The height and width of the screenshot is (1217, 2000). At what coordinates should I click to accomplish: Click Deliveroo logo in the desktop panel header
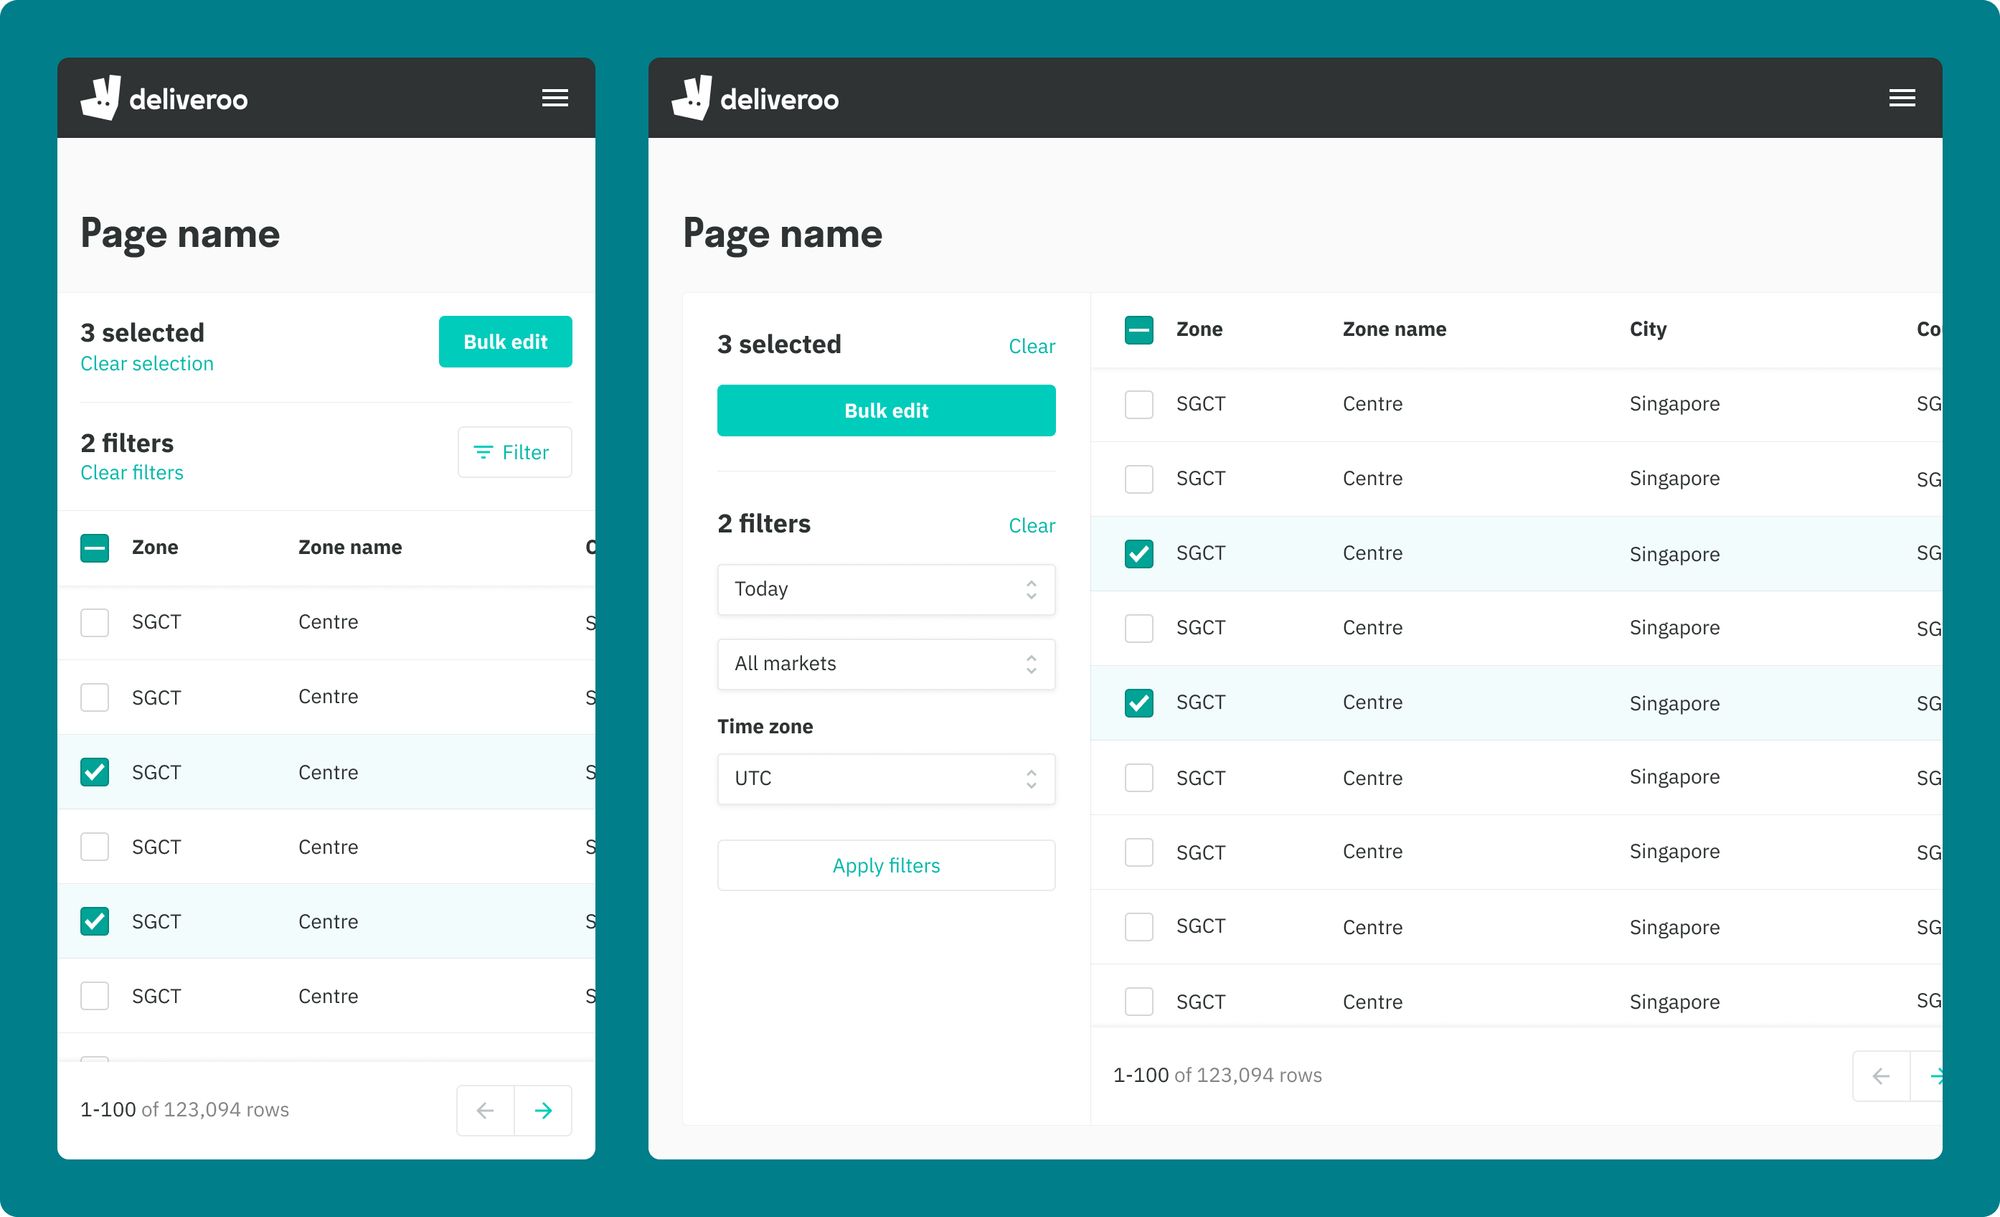[x=755, y=98]
